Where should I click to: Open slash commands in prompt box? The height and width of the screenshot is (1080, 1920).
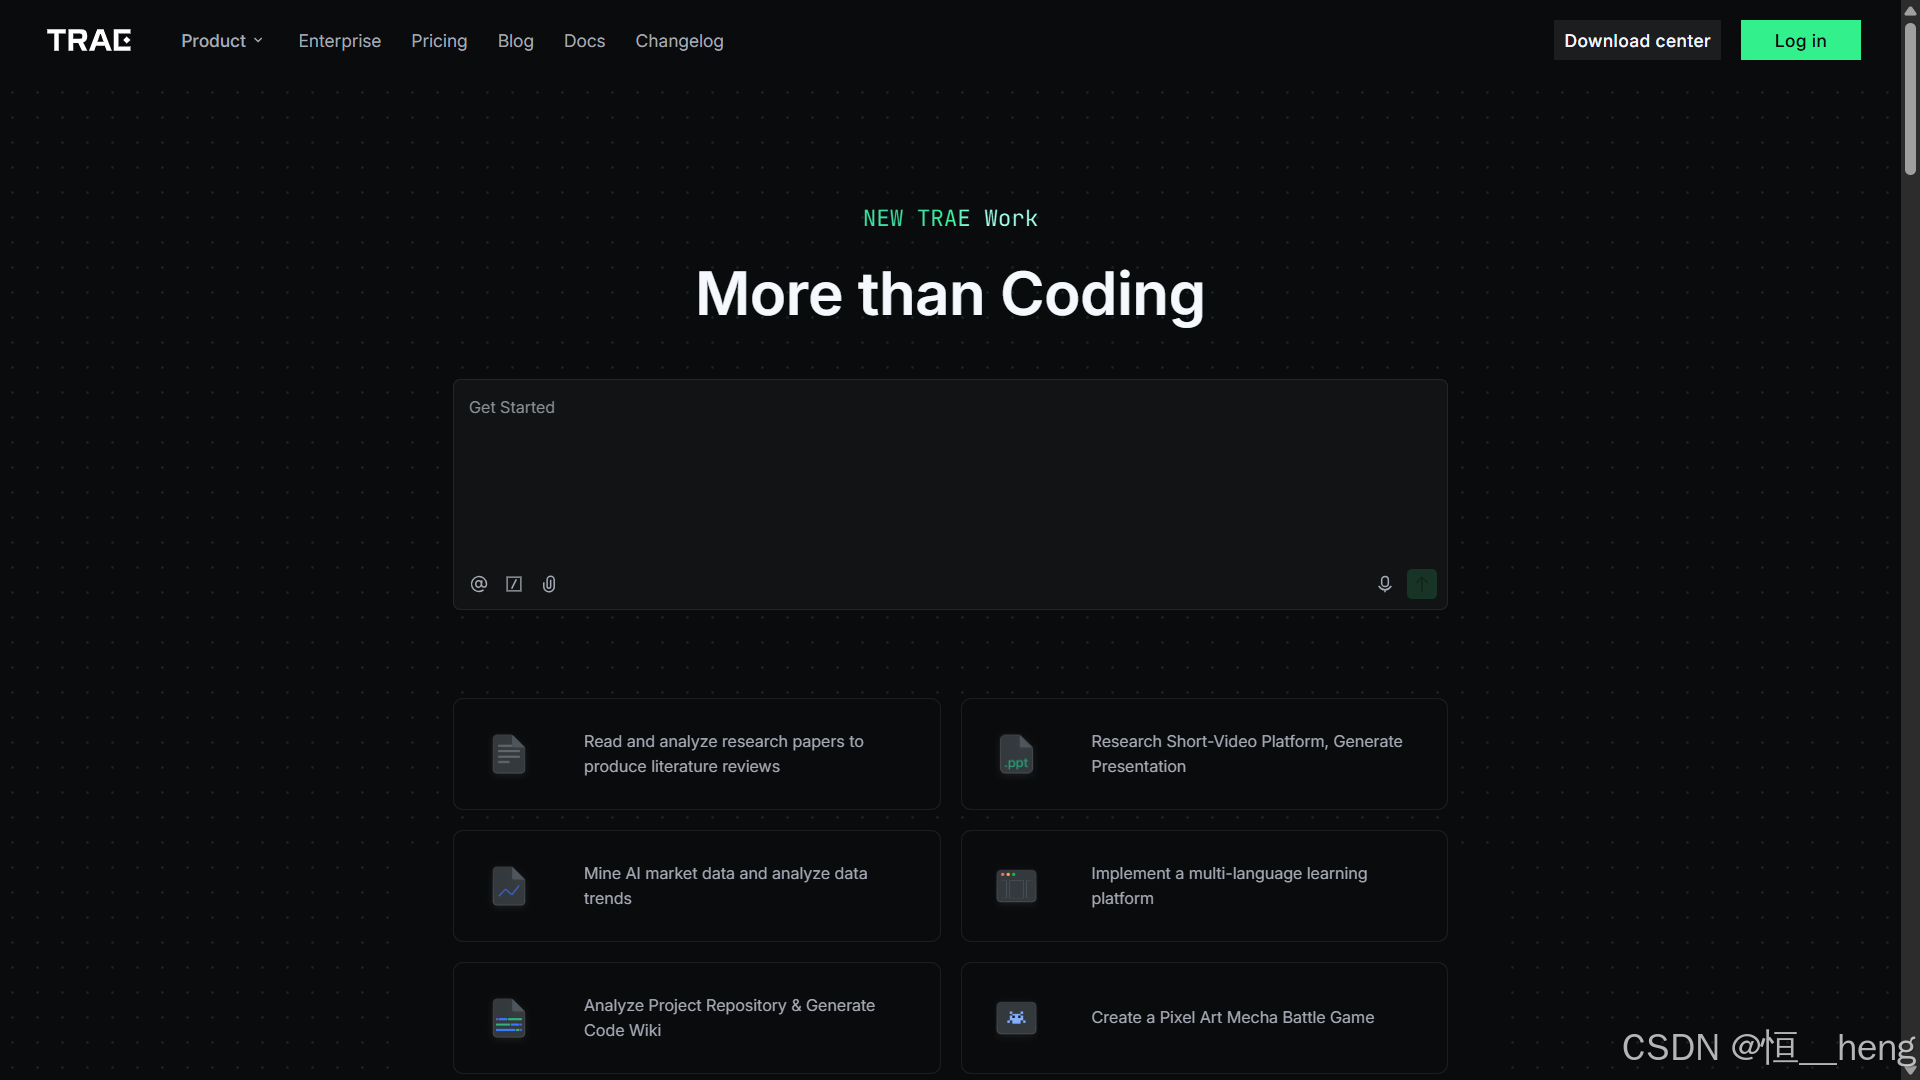click(514, 584)
